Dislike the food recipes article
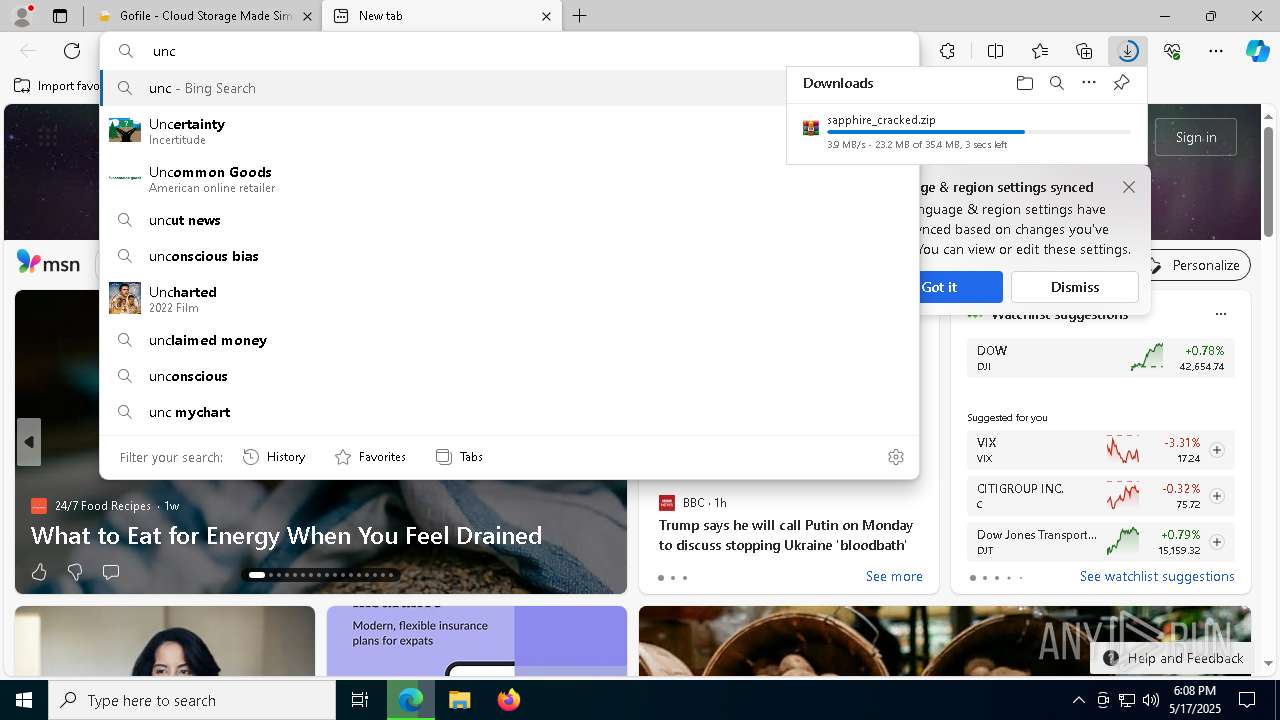This screenshot has height=720, width=1280. [75, 572]
